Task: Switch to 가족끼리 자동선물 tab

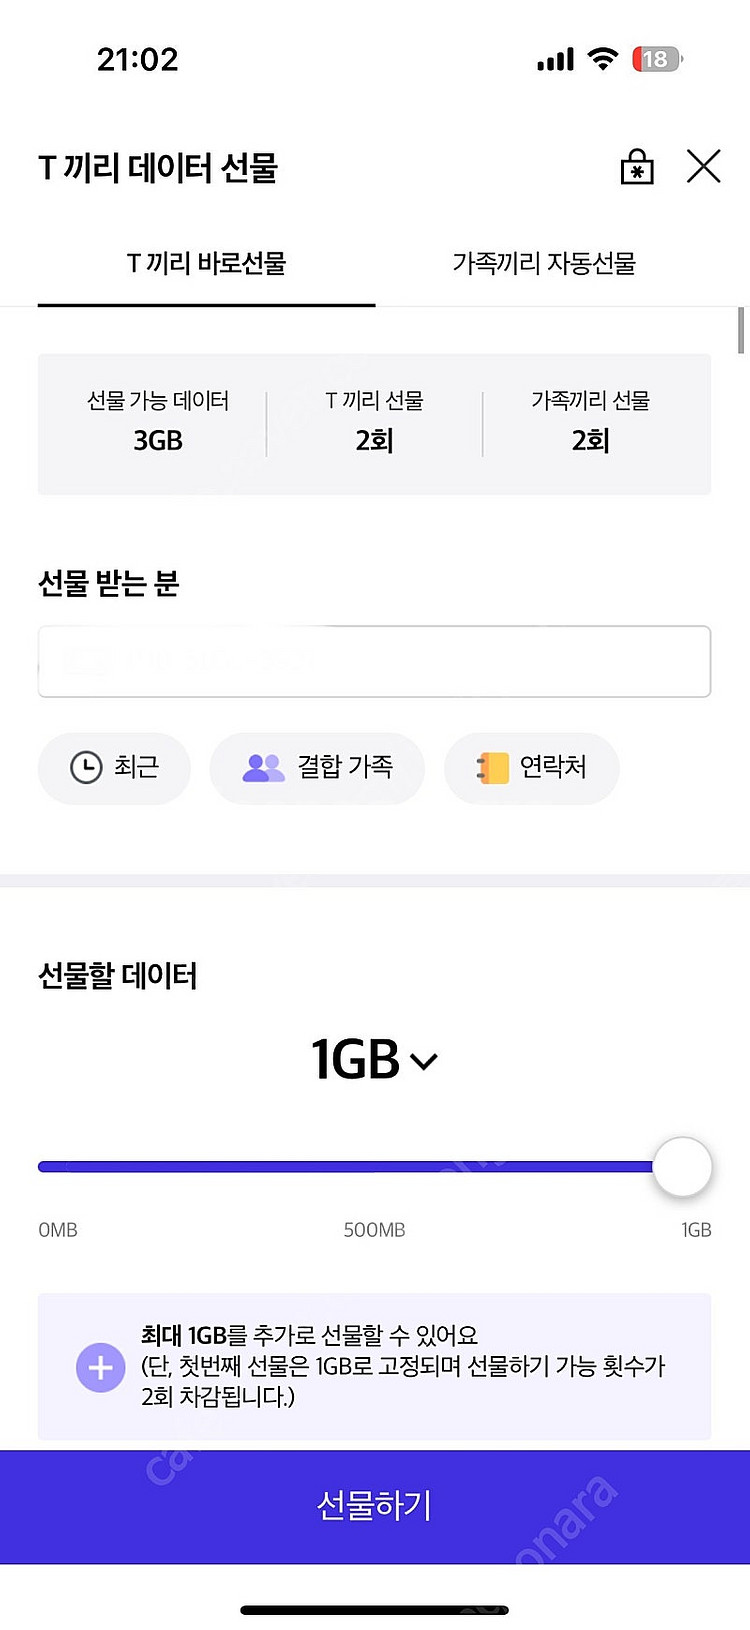Action: click(544, 264)
